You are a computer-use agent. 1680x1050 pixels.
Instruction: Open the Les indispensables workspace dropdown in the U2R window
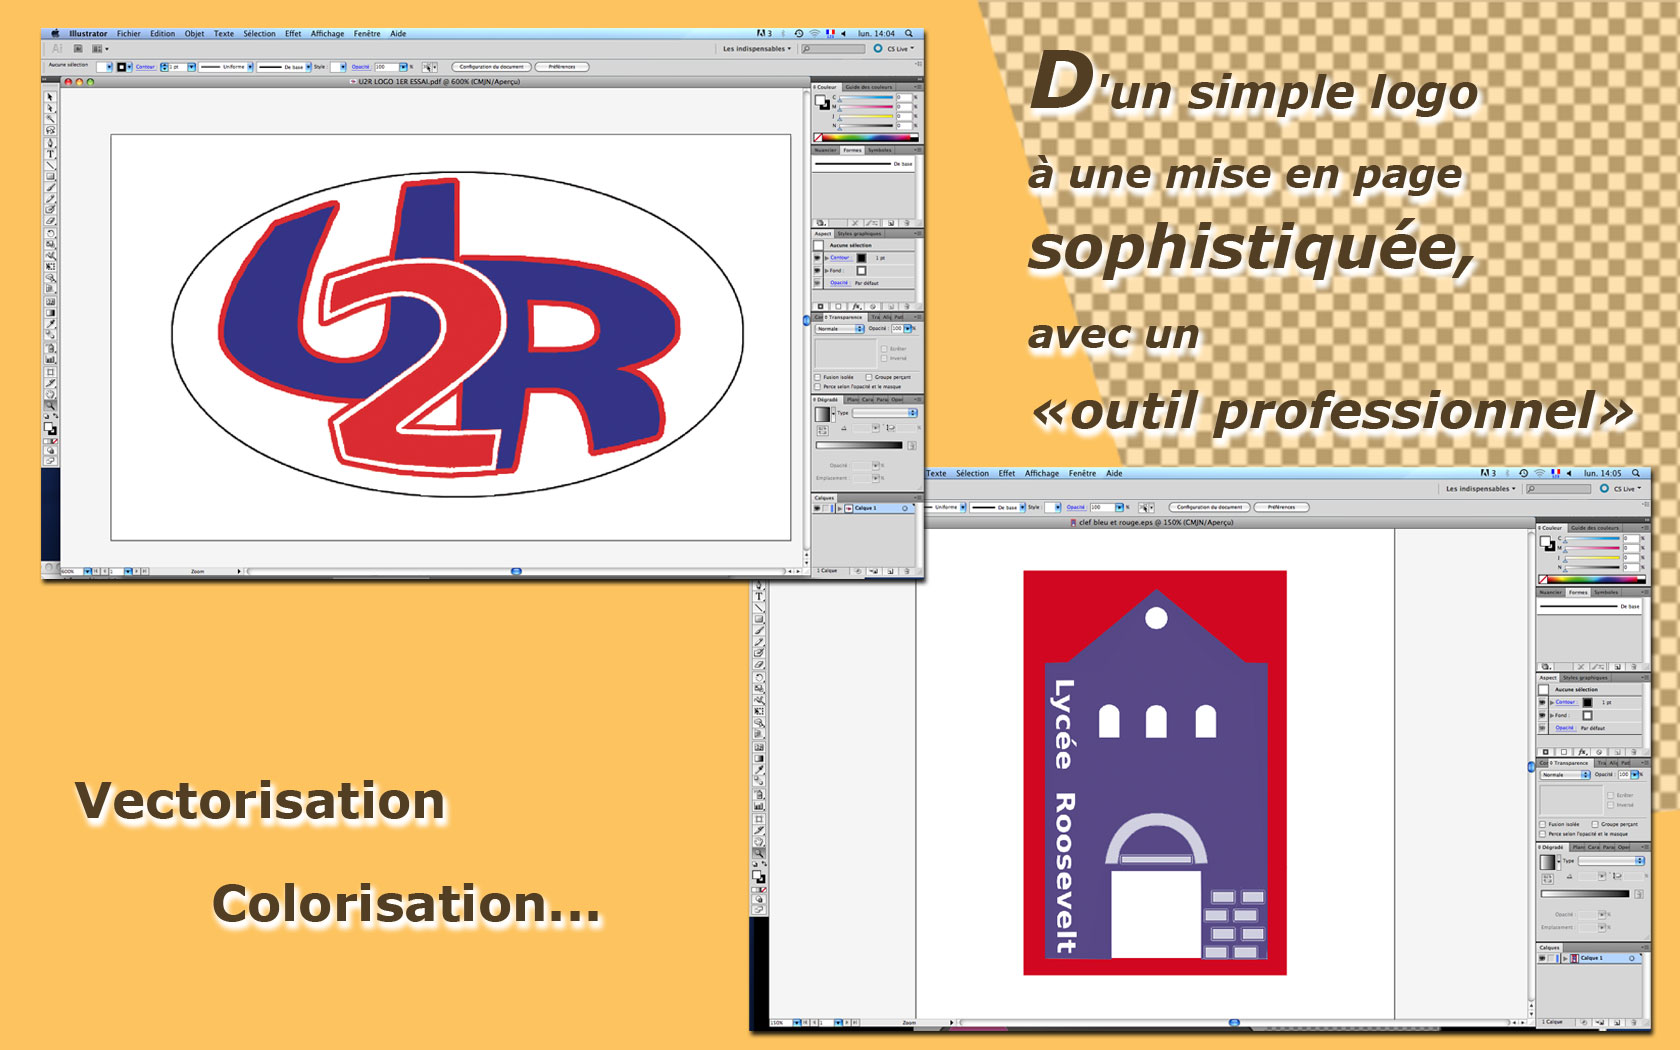756,49
